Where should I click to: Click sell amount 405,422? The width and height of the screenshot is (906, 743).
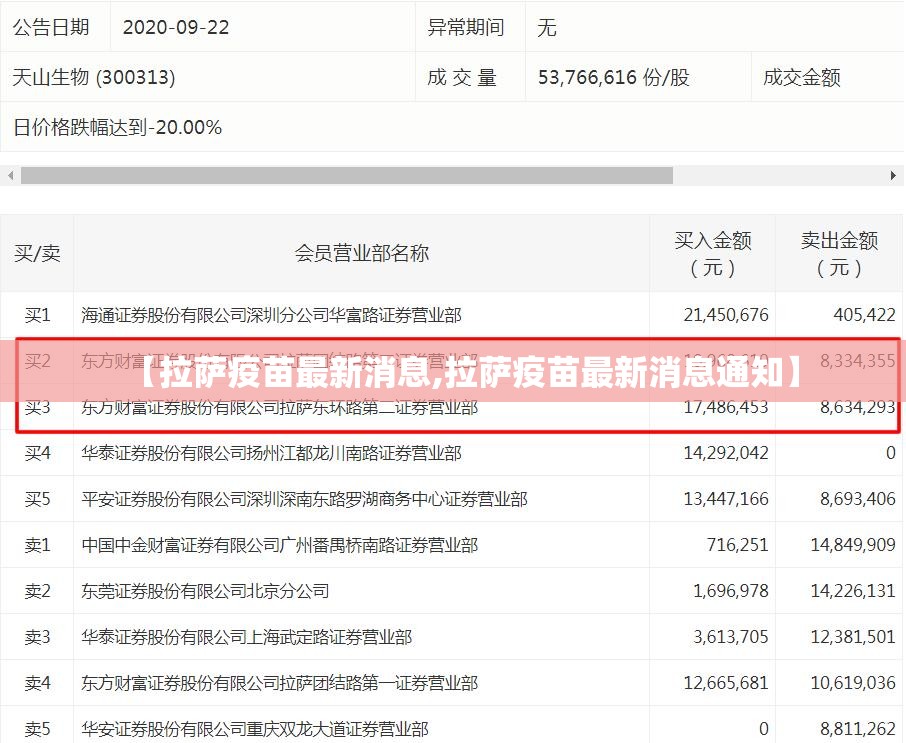864,315
